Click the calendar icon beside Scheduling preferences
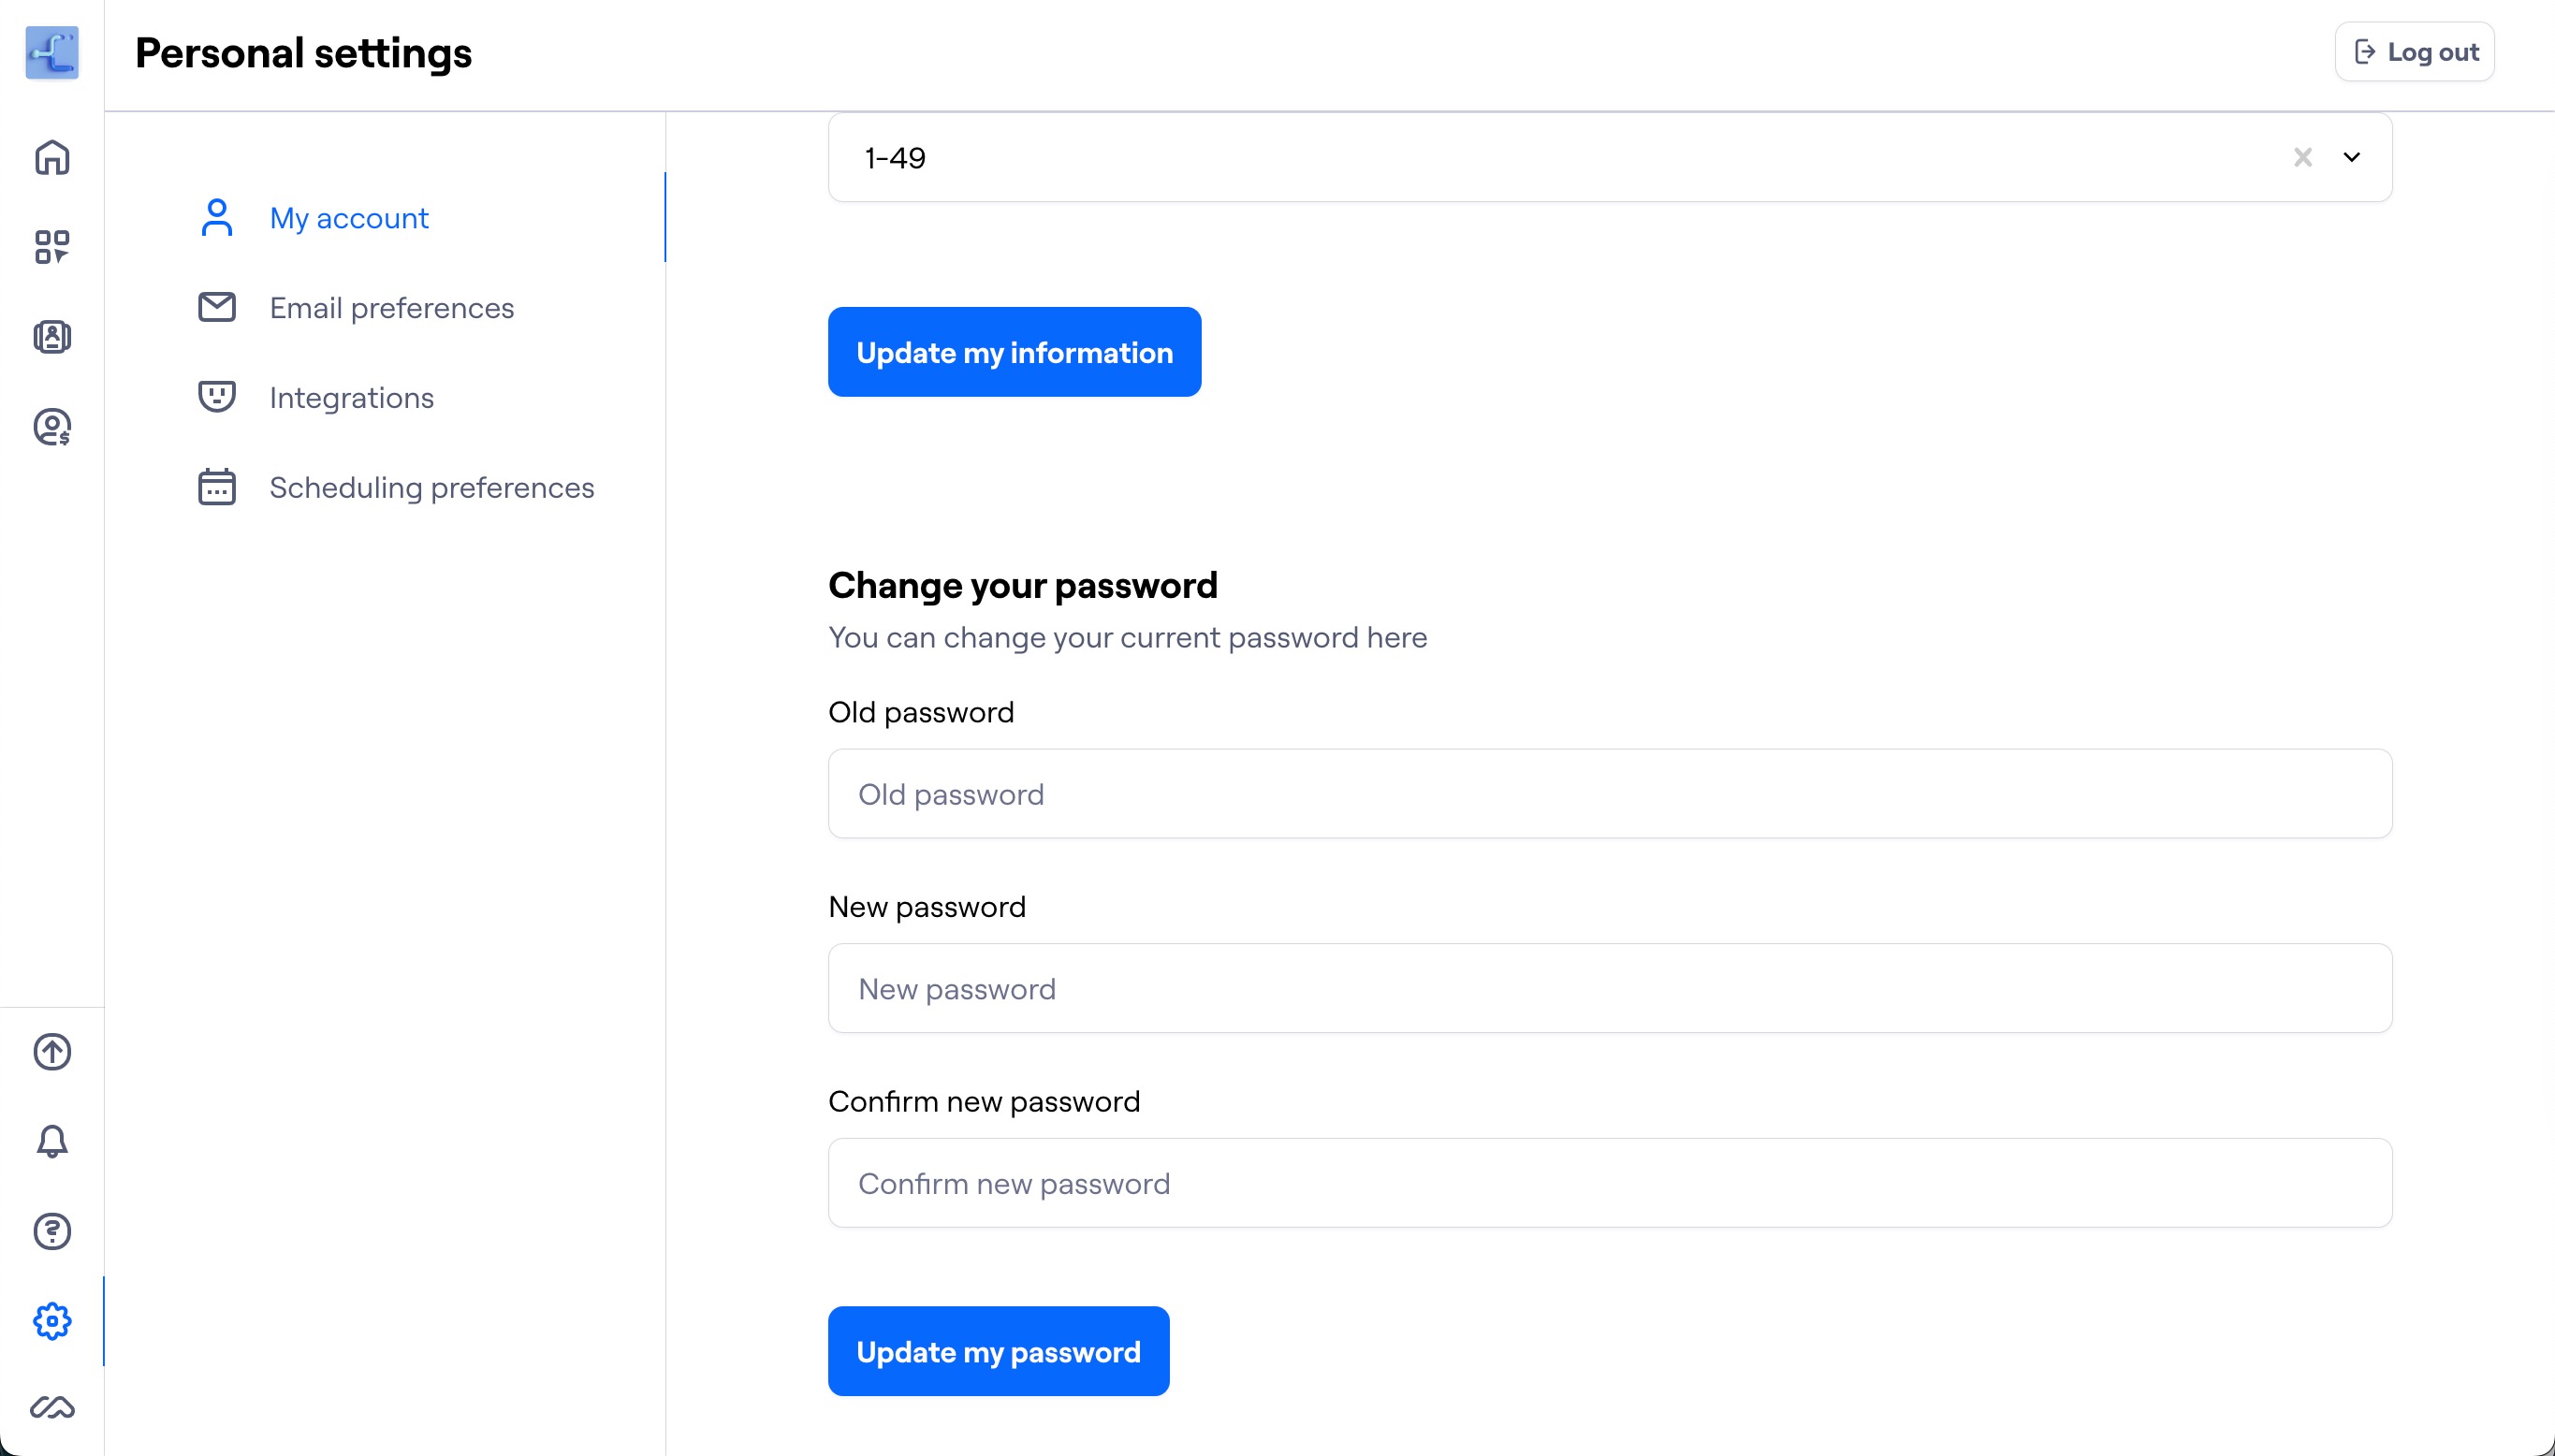Screen dimensions: 2555x1456 click(x=216, y=487)
